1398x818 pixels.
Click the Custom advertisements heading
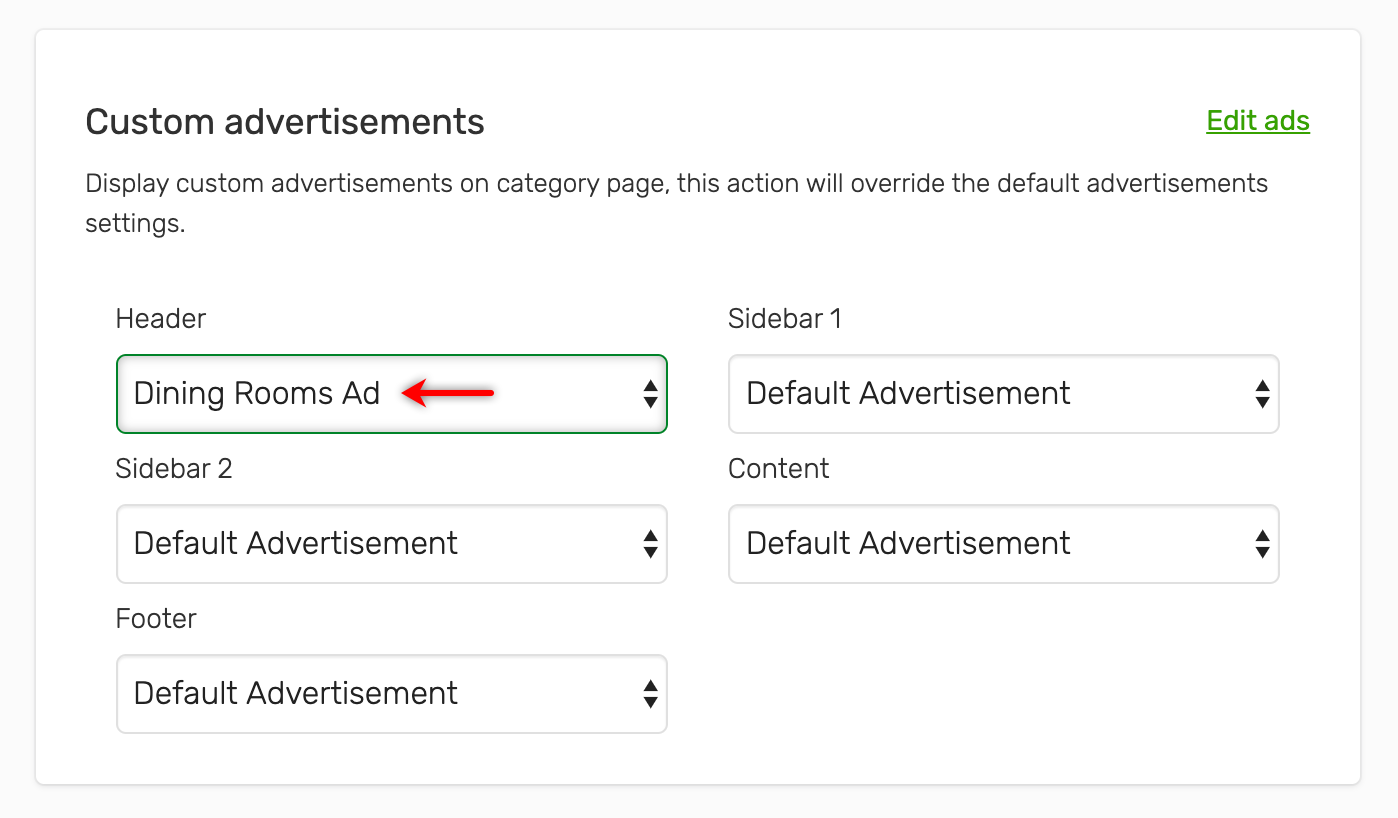tap(285, 122)
